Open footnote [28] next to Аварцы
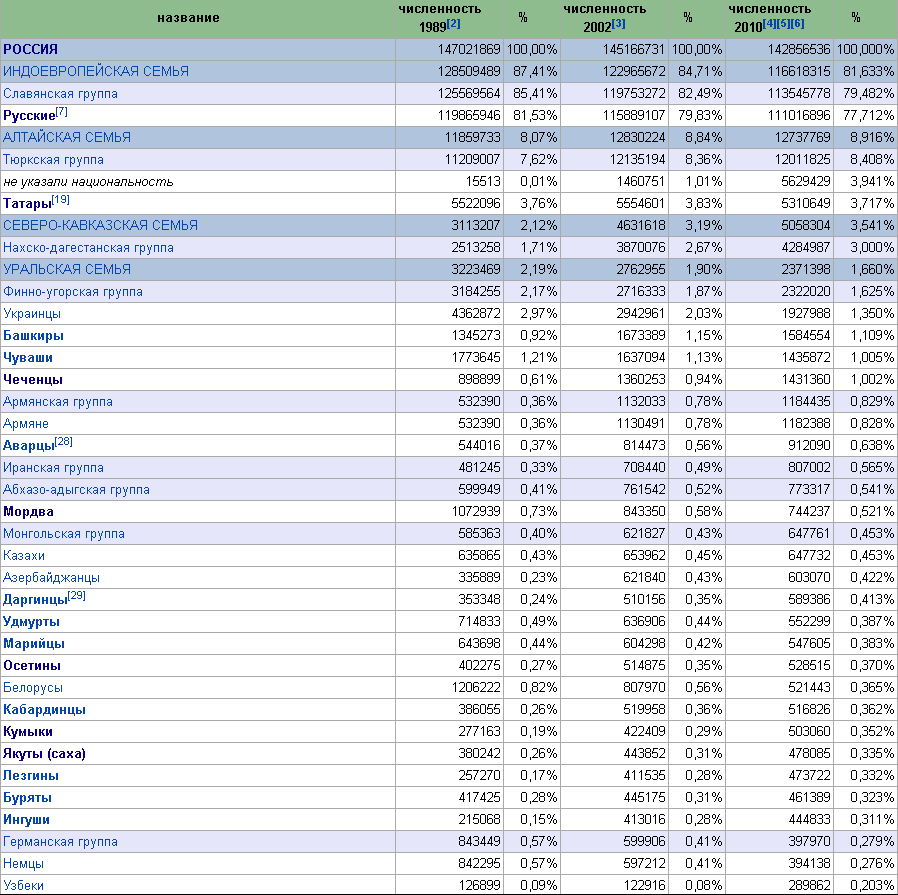This screenshot has width=898, height=895. 64,441
